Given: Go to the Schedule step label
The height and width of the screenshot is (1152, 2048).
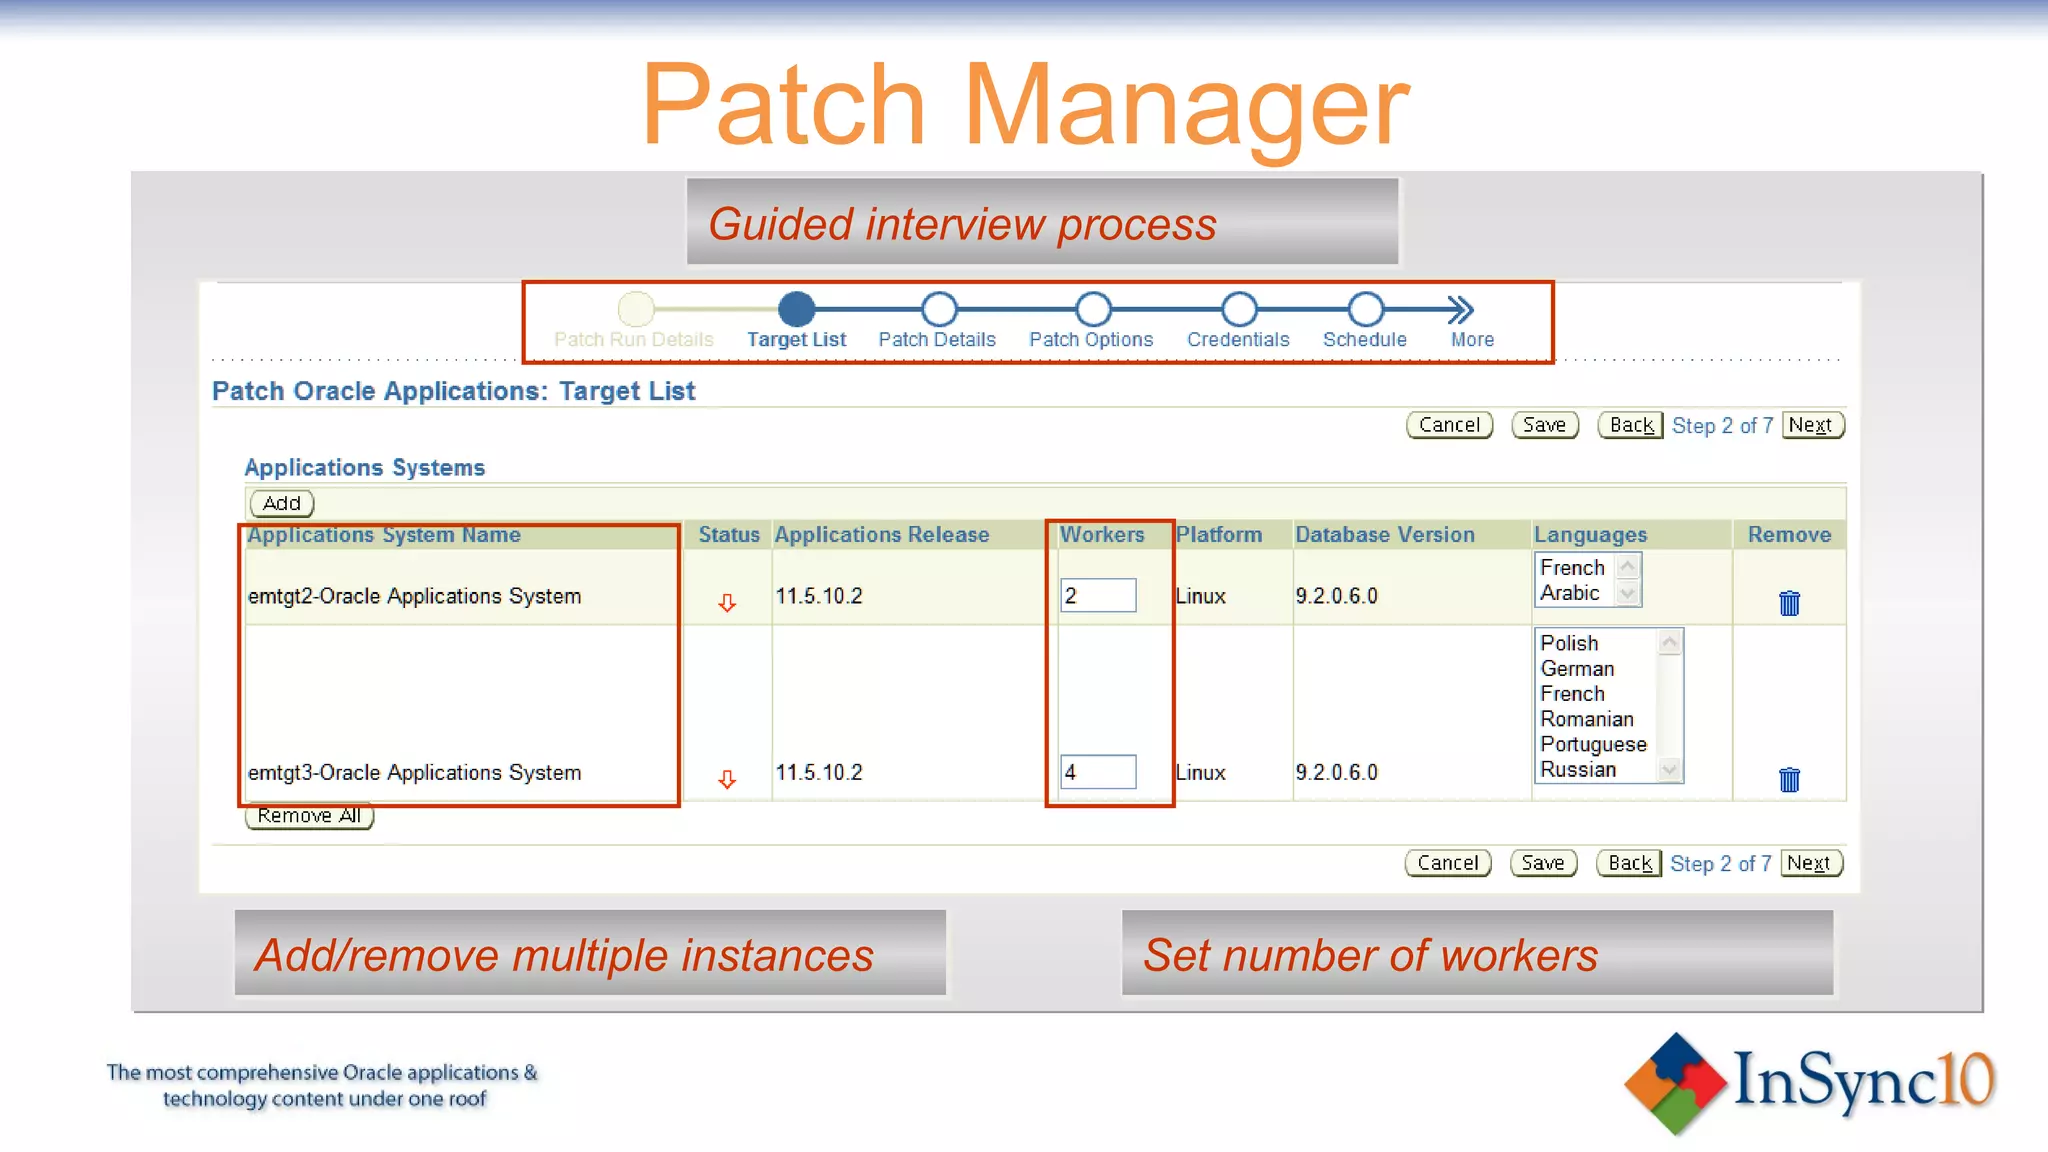Looking at the screenshot, I should [x=1365, y=340].
